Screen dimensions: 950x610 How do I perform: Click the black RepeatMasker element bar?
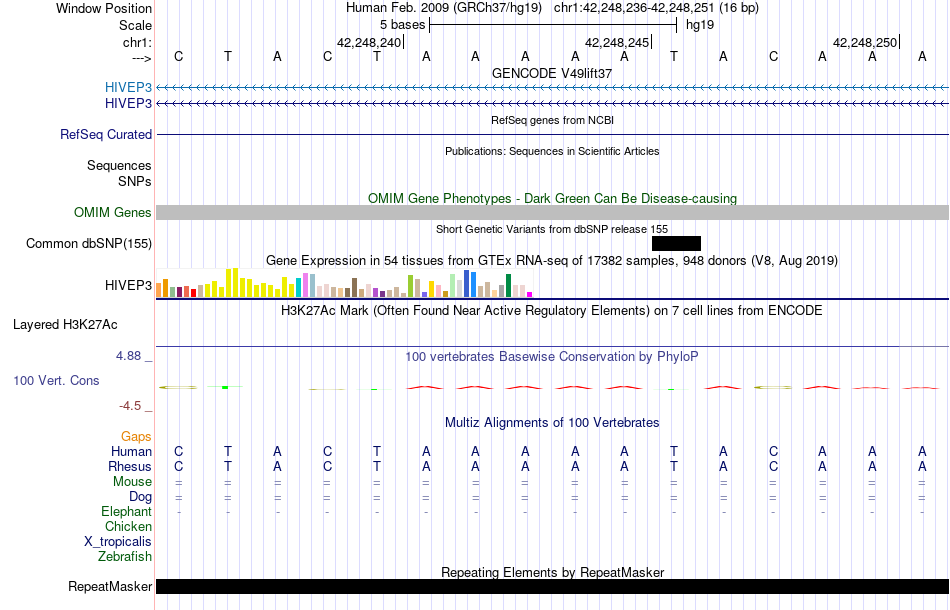(x=553, y=586)
